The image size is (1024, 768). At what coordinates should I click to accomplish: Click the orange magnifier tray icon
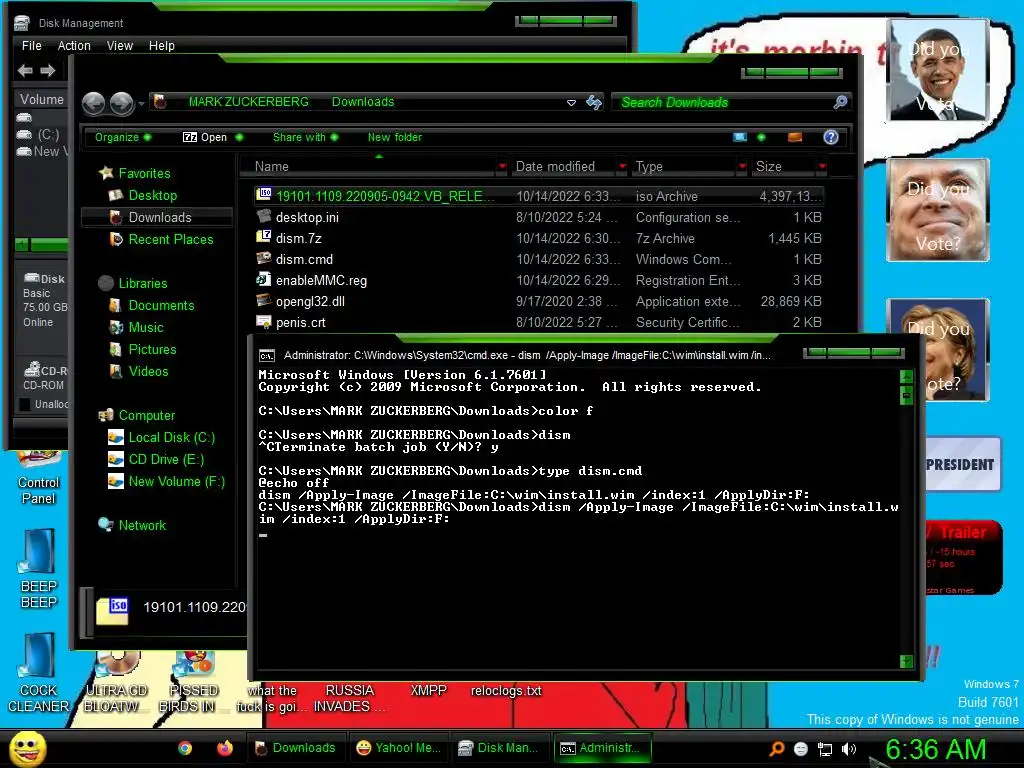click(x=776, y=749)
